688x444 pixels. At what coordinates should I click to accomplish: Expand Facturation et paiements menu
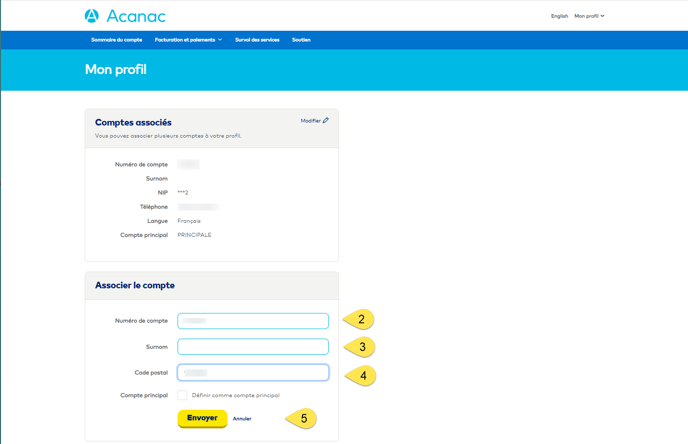click(x=188, y=40)
